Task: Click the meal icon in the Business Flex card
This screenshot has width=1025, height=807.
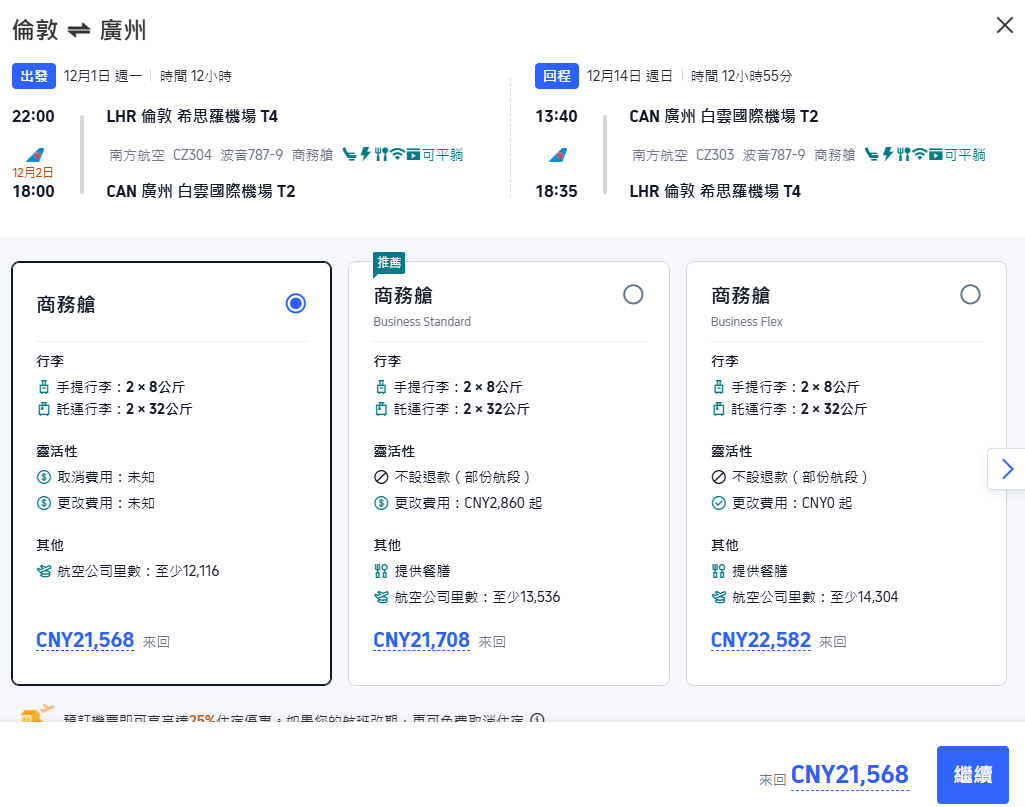Action: tap(718, 571)
